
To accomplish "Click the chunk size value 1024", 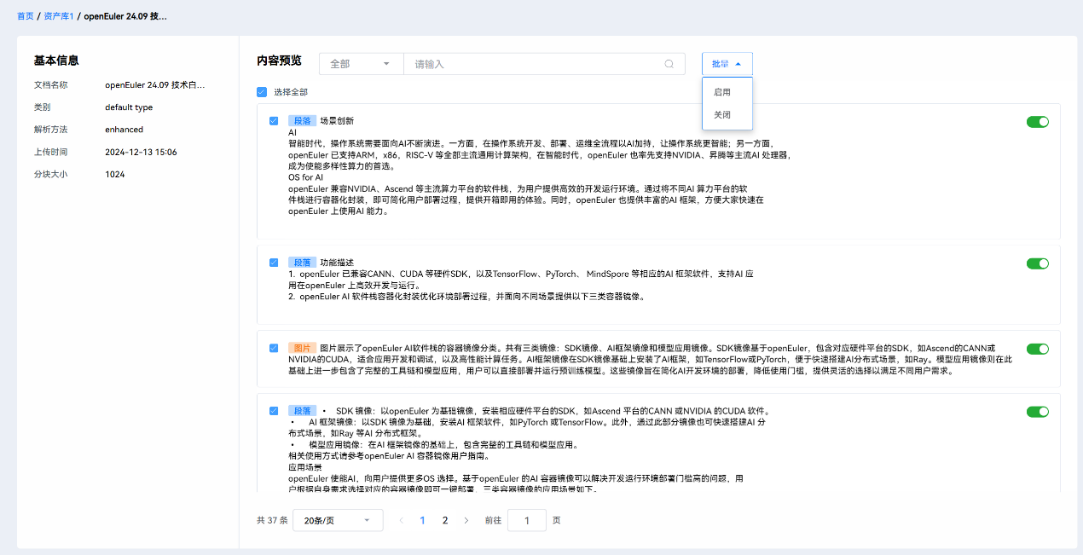I will 115,175.
